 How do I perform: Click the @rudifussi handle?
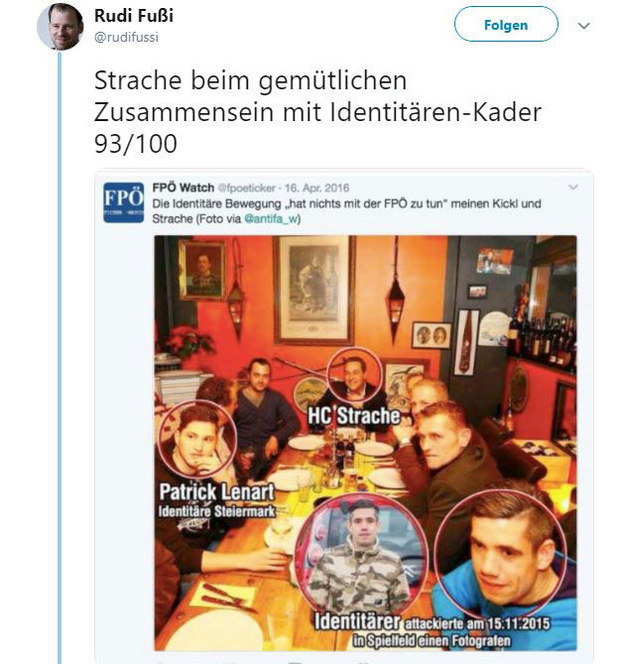(x=126, y=37)
